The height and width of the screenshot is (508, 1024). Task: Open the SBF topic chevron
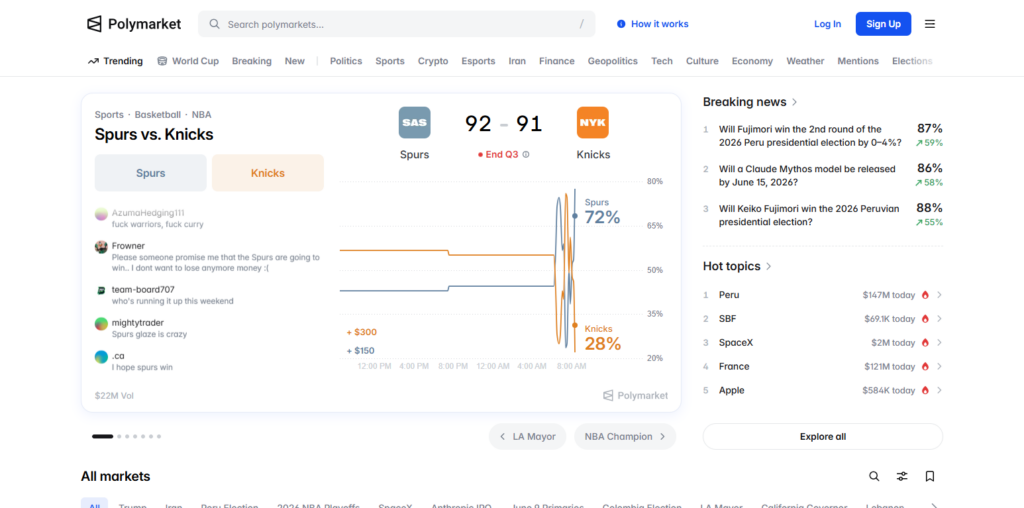tap(939, 319)
